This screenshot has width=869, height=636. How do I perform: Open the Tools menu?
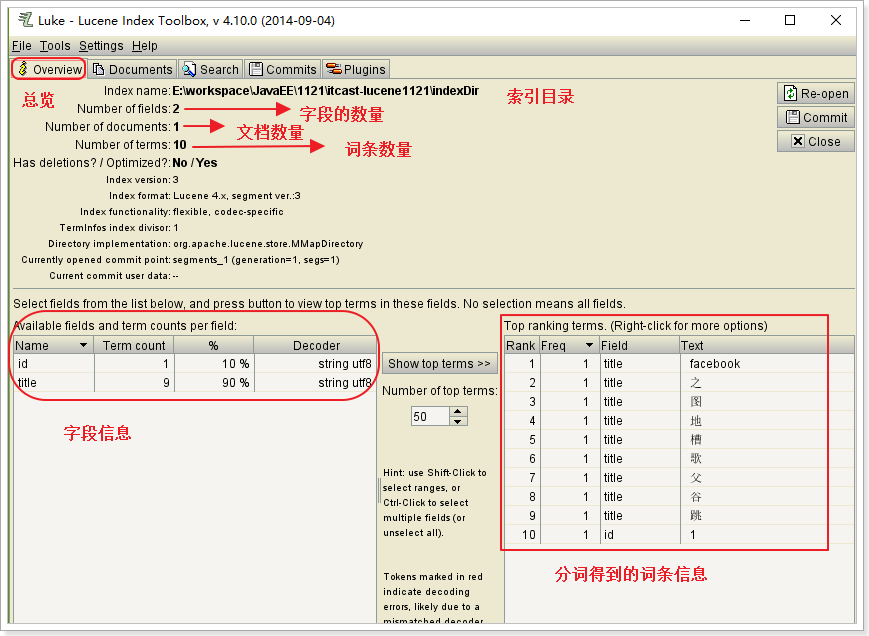(55, 45)
